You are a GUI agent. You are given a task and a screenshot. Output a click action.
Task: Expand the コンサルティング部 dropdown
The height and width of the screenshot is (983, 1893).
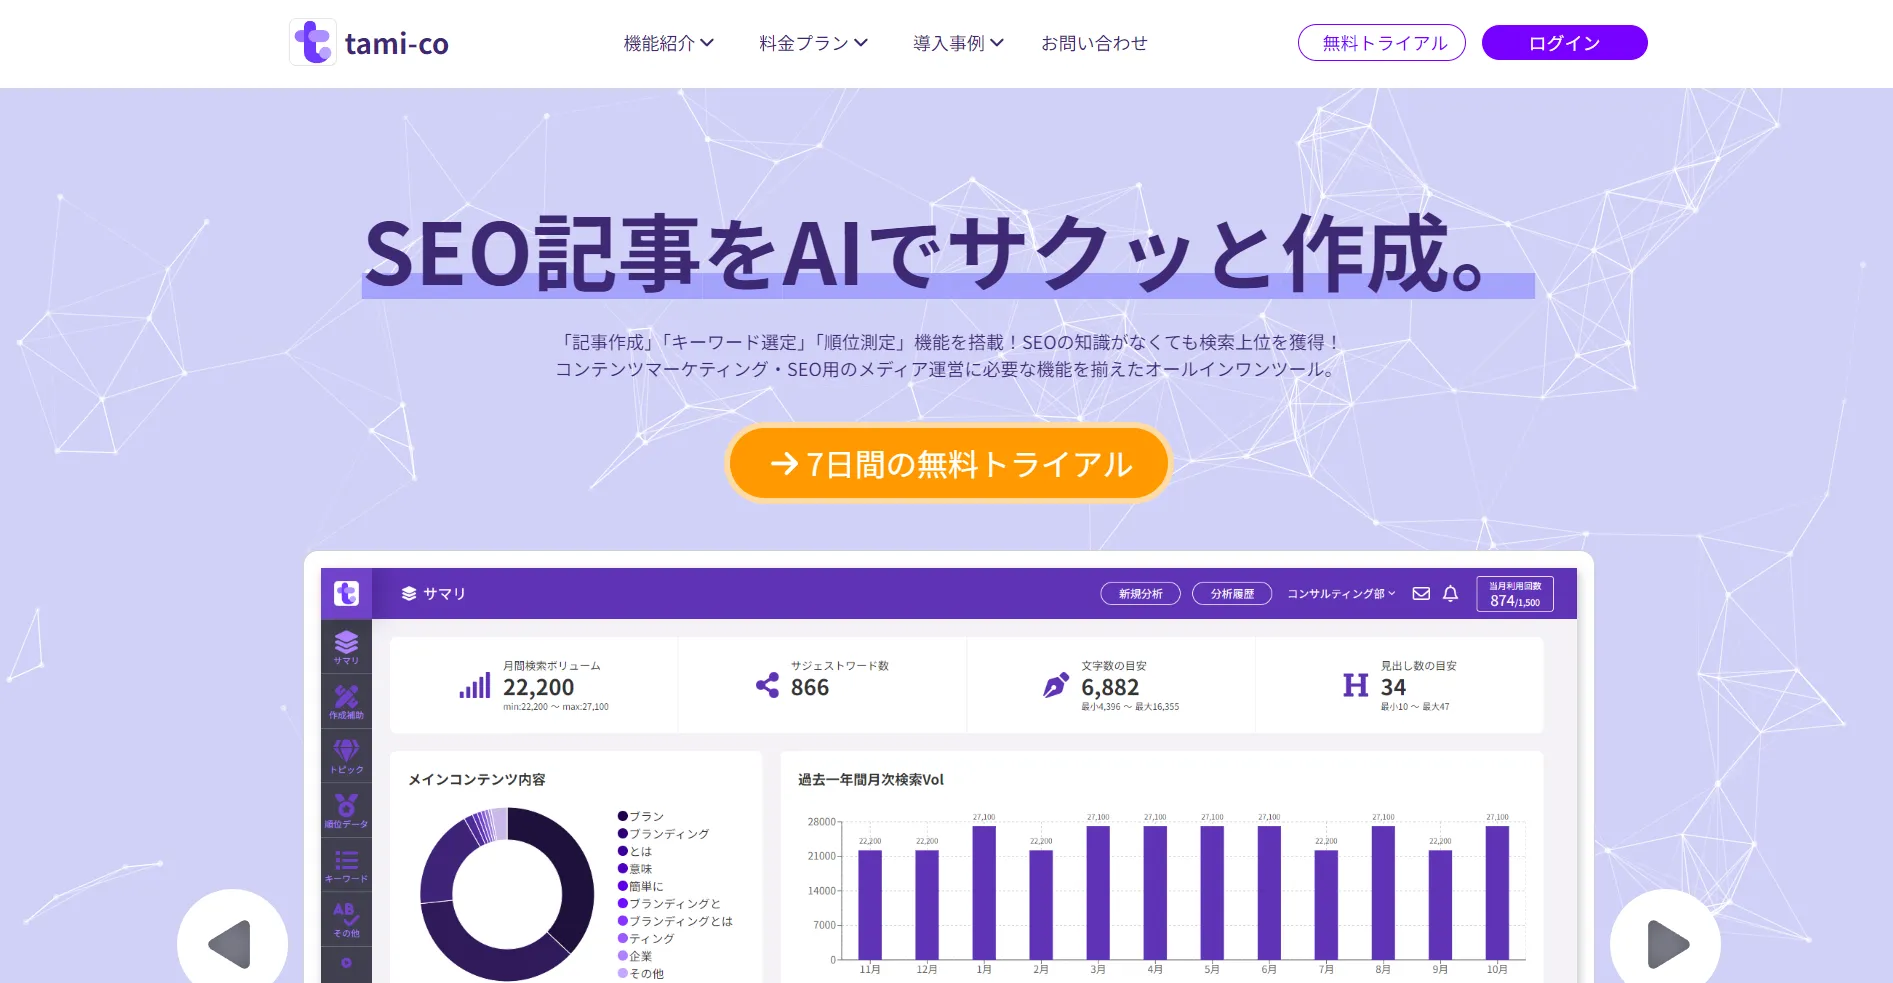pos(1340,594)
